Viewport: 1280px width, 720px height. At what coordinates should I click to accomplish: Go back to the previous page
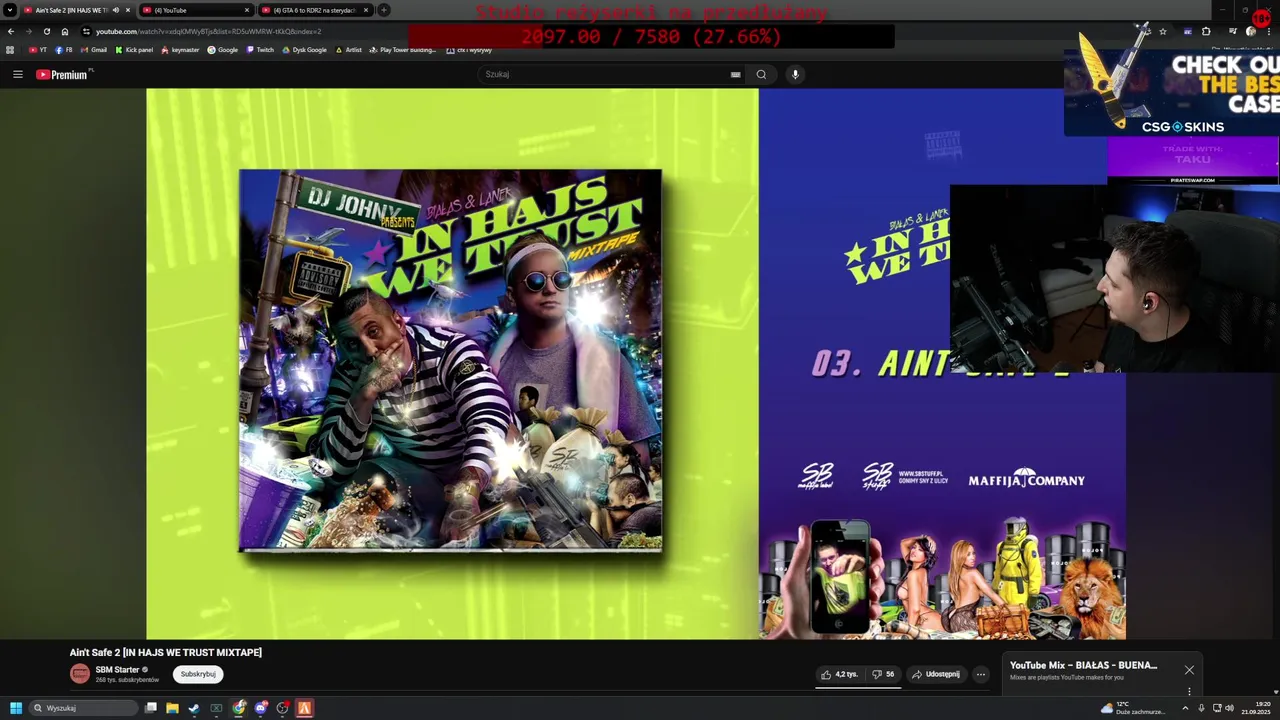click(x=10, y=31)
